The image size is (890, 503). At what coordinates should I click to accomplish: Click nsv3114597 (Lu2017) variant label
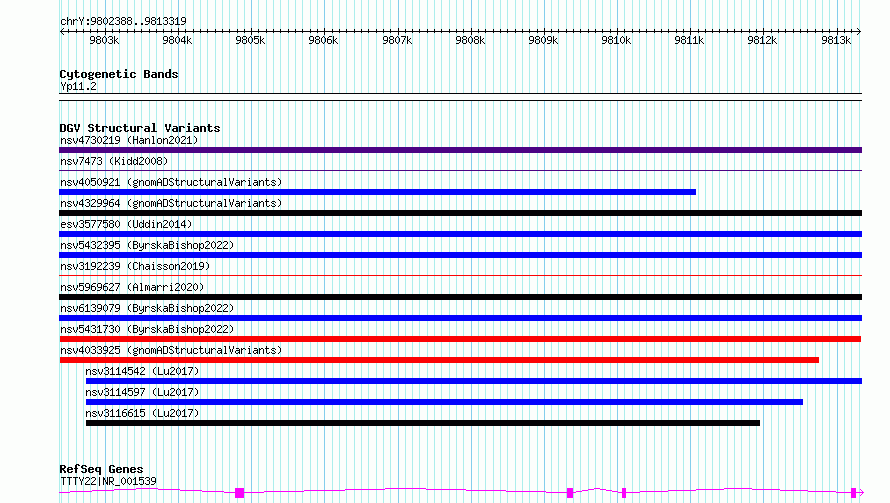pos(142,392)
